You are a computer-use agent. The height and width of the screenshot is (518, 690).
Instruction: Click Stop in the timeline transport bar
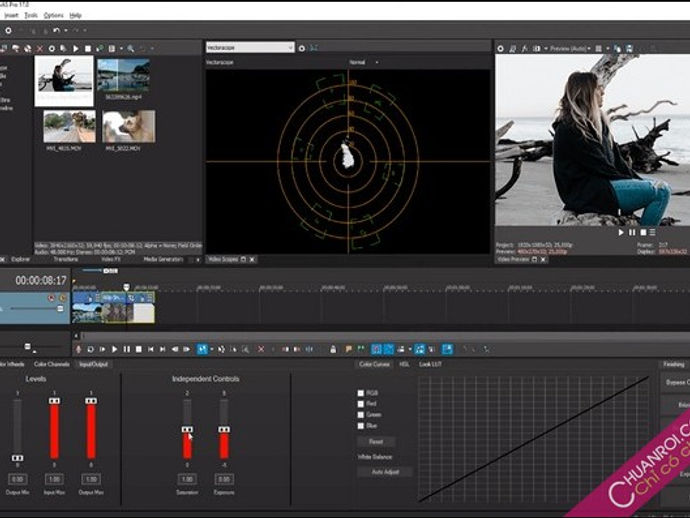pyautogui.click(x=139, y=349)
